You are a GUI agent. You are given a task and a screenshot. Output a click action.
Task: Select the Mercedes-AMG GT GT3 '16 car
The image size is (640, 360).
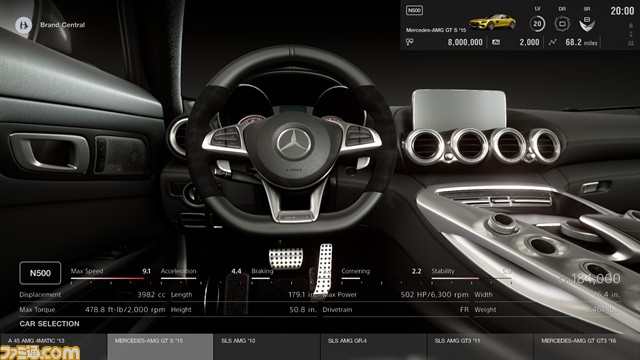coord(587,347)
